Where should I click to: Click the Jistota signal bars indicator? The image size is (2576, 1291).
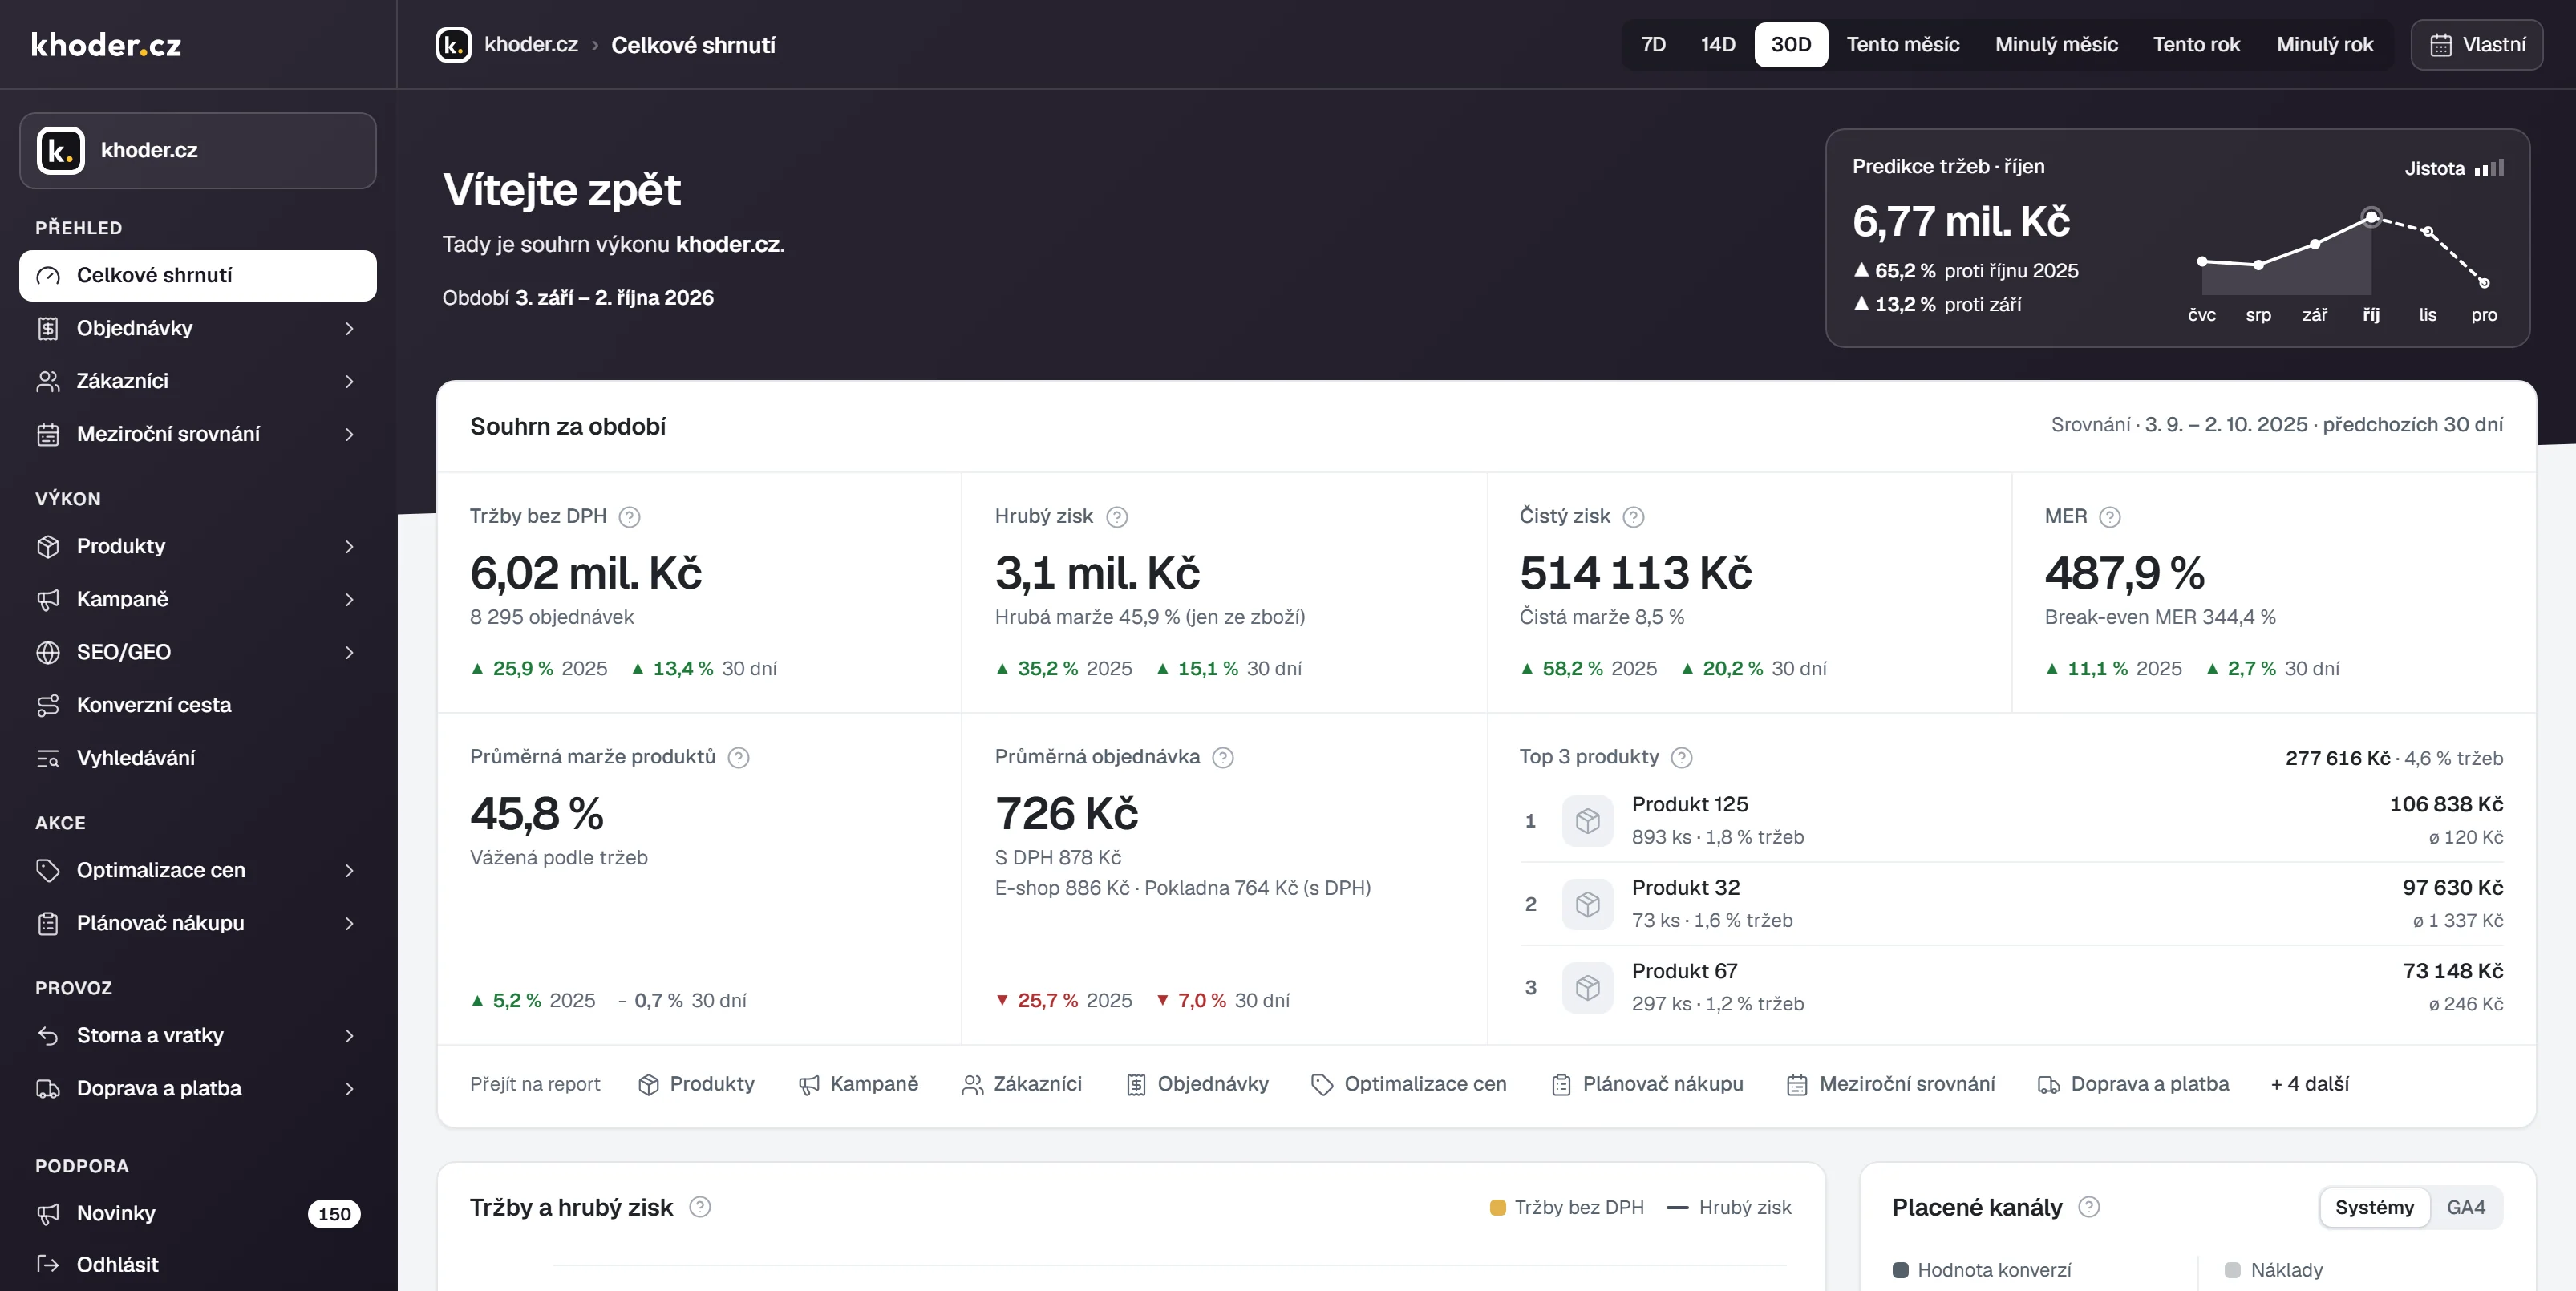tap(2489, 168)
